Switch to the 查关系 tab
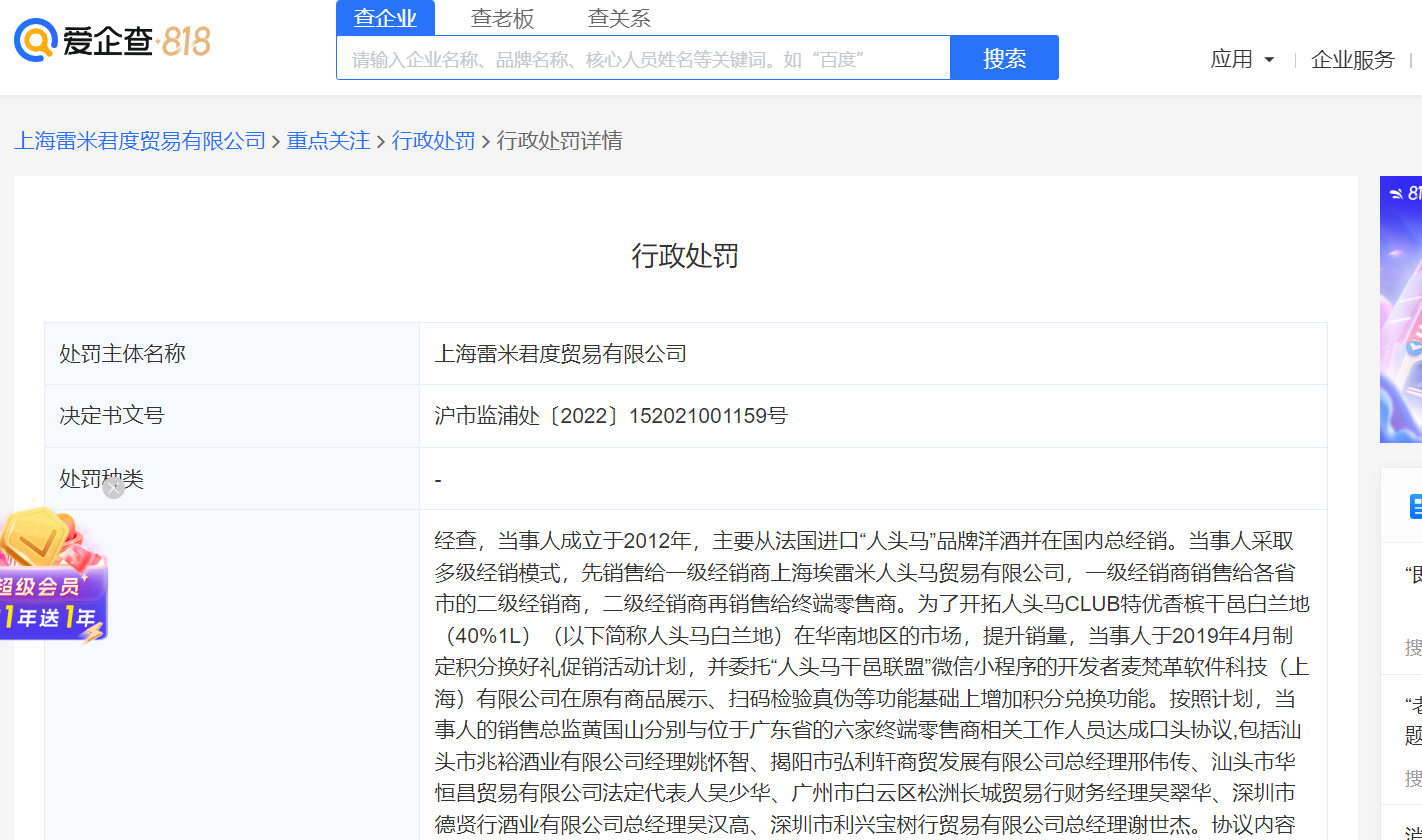 tap(619, 18)
